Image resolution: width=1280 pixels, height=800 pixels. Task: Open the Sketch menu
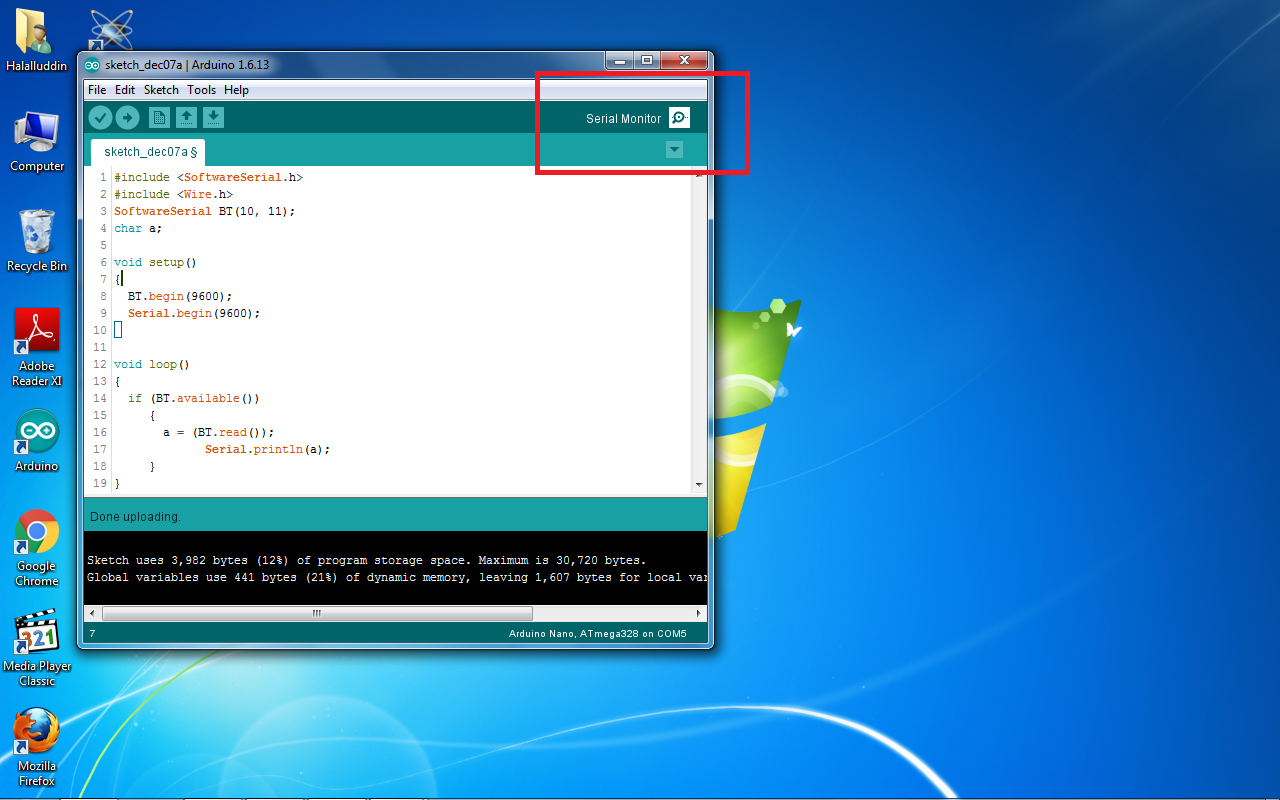[161, 89]
